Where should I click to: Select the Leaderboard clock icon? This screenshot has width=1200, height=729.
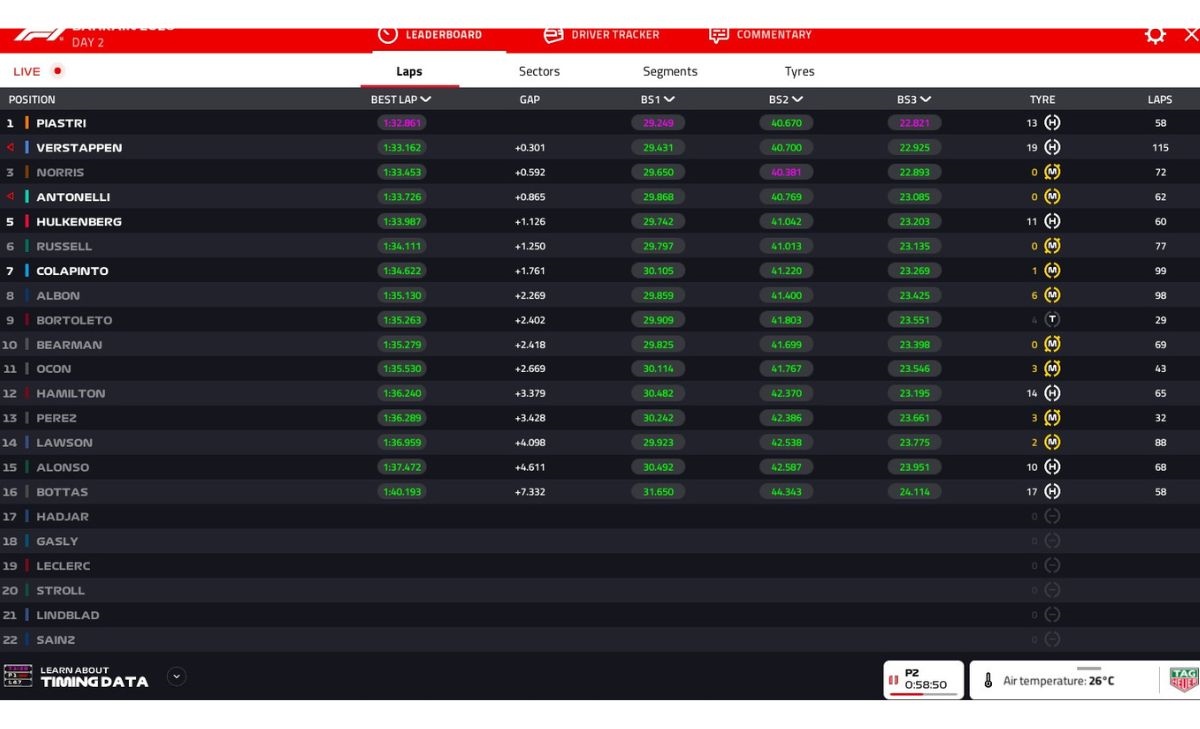[x=388, y=34]
